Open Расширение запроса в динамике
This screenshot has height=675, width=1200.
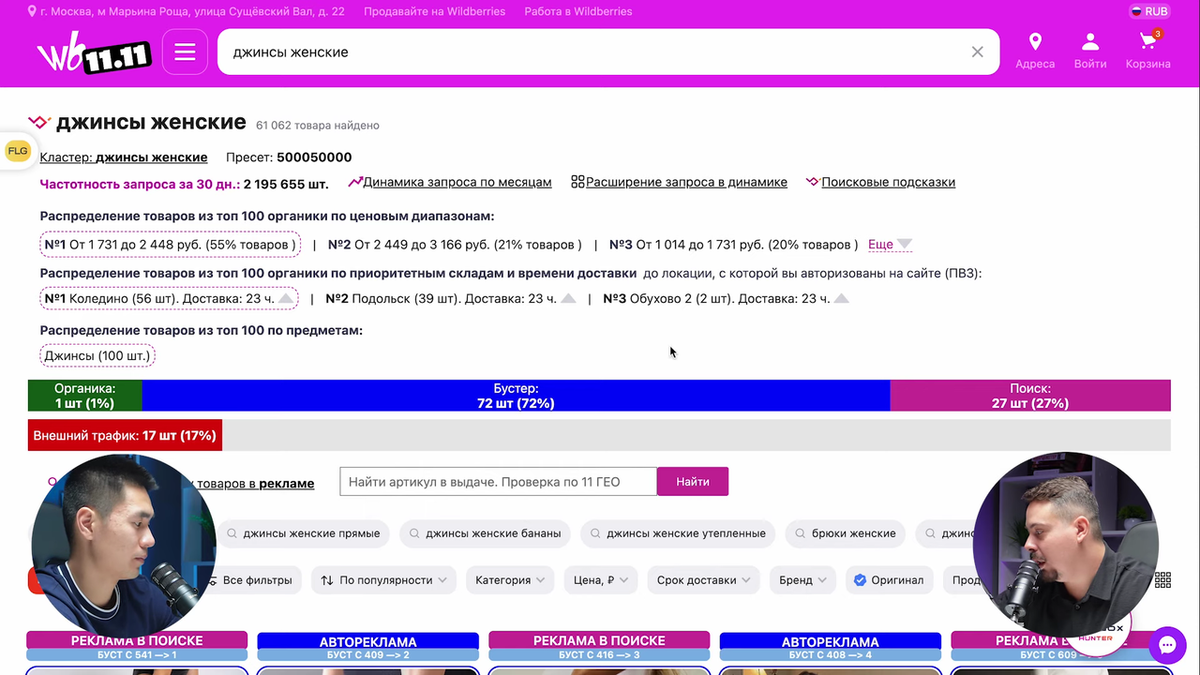click(x=679, y=182)
